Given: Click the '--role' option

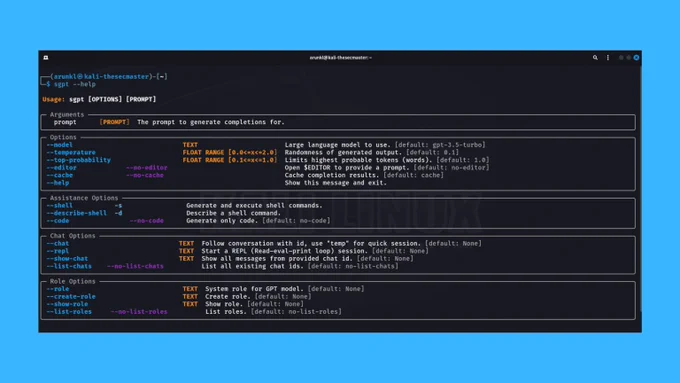Looking at the screenshot, I should click(x=58, y=289).
